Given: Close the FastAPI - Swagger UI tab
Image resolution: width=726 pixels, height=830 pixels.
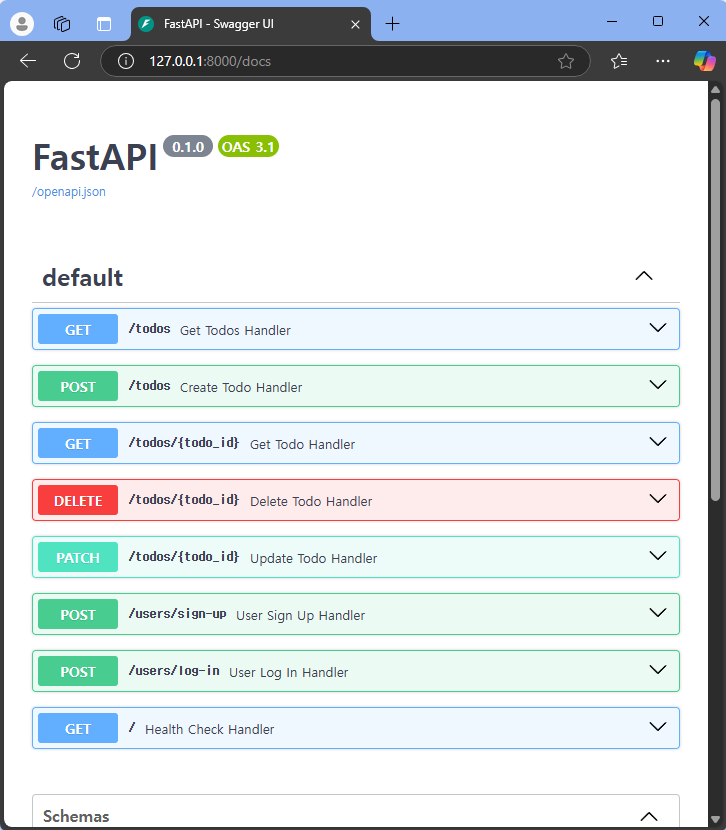Looking at the screenshot, I should pyautogui.click(x=356, y=24).
